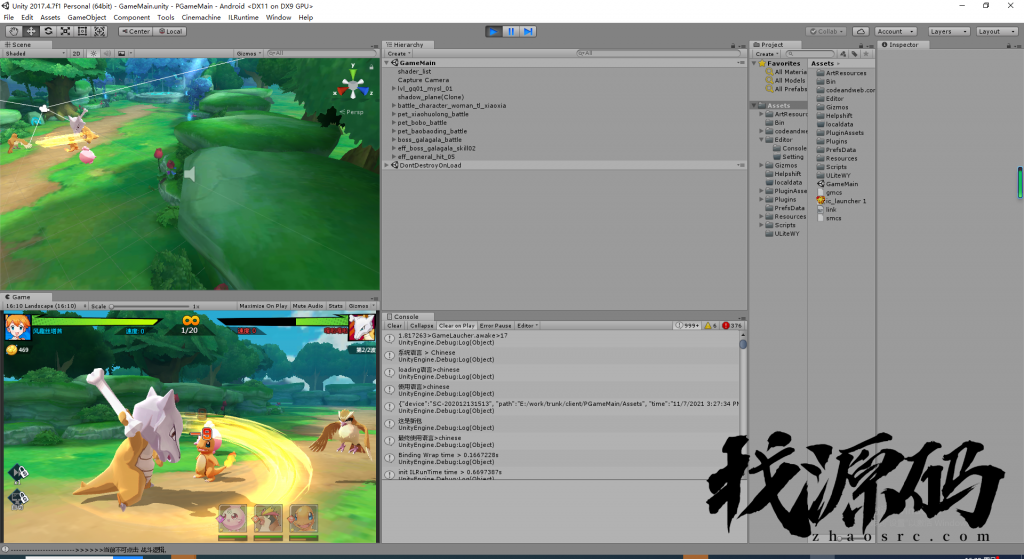
Task: Select the combined Transform tool
Action: click(x=99, y=31)
